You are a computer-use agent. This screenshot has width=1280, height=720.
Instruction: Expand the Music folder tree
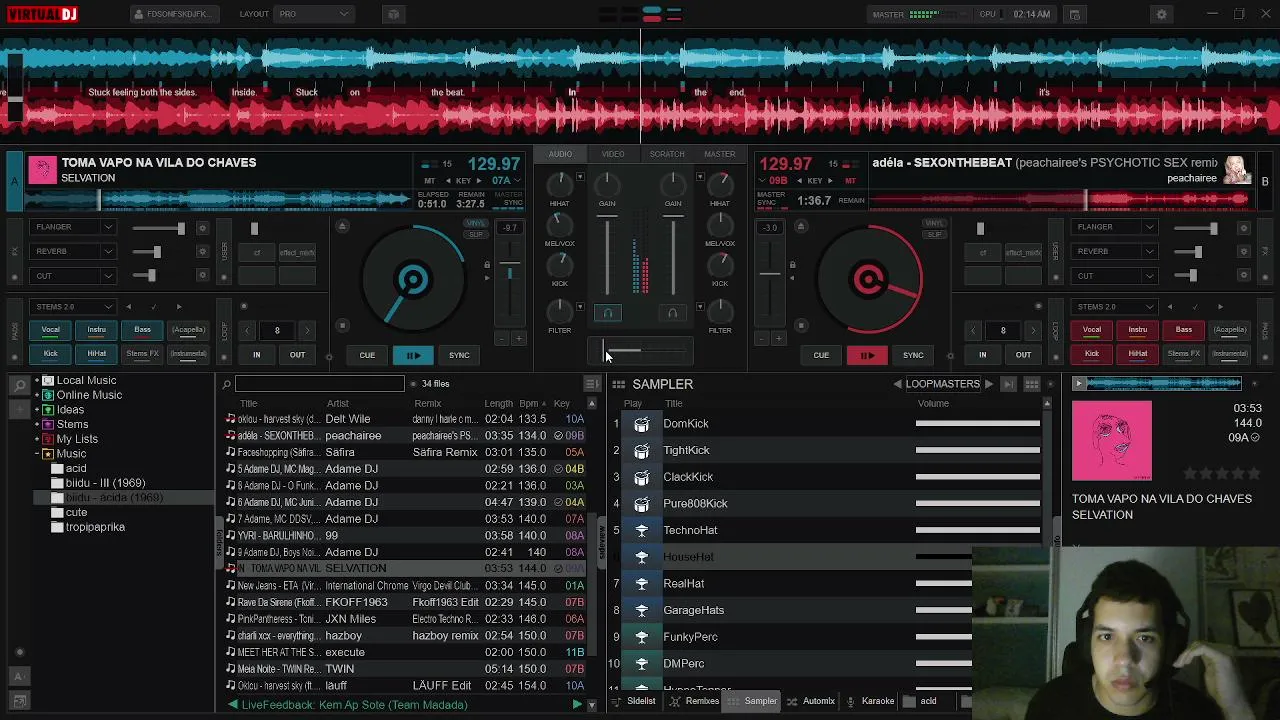point(37,454)
